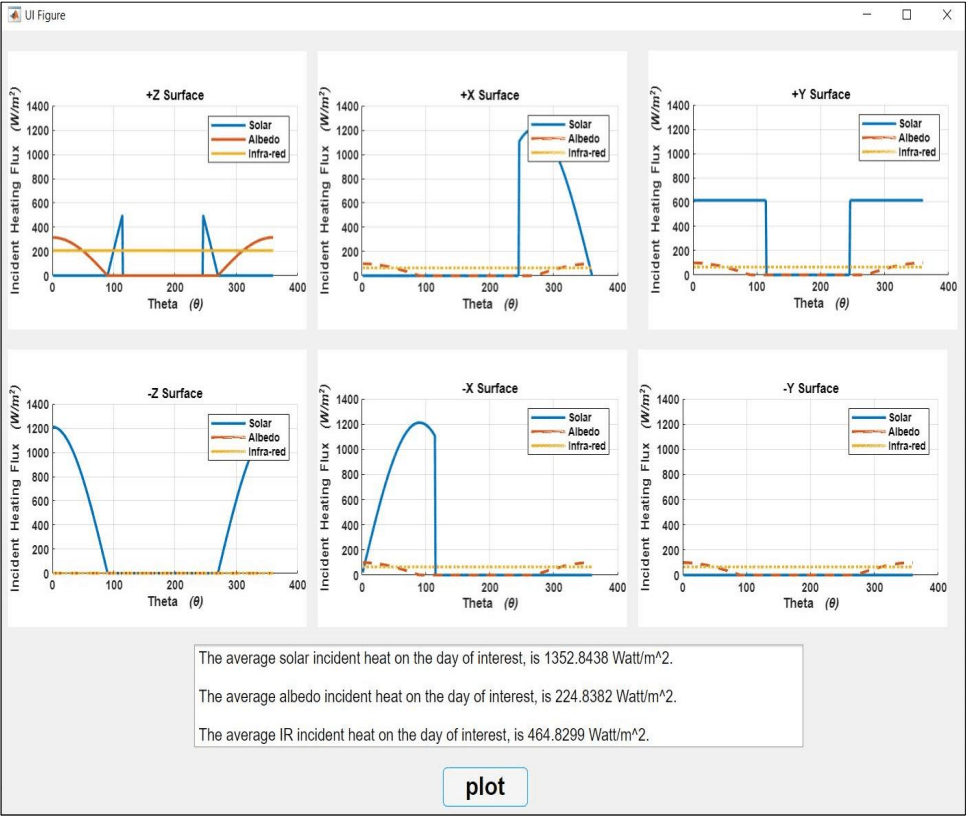The width and height of the screenshot is (968, 816).
Task: Maximize the UI Figure window
Action: point(907,15)
